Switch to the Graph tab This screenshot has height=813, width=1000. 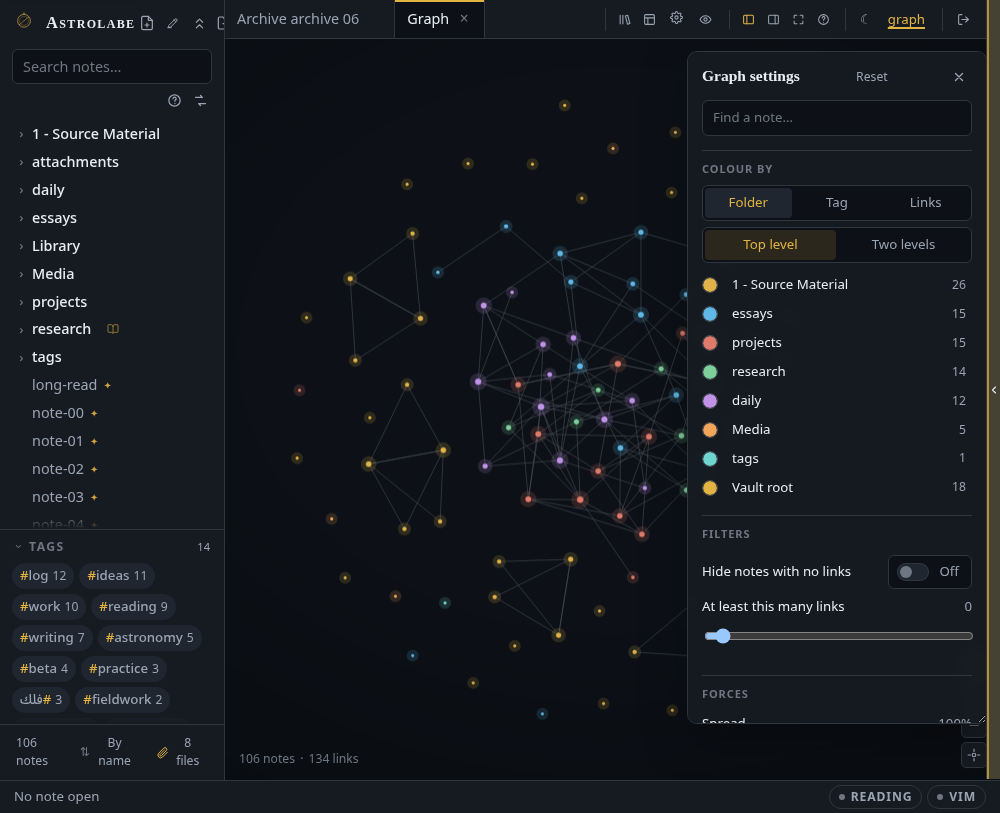(x=428, y=19)
